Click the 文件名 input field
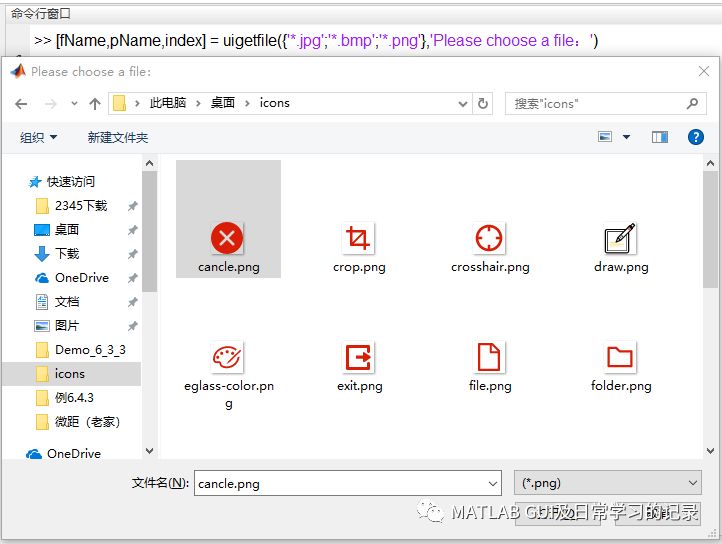The width and height of the screenshot is (722, 544). tap(348, 483)
